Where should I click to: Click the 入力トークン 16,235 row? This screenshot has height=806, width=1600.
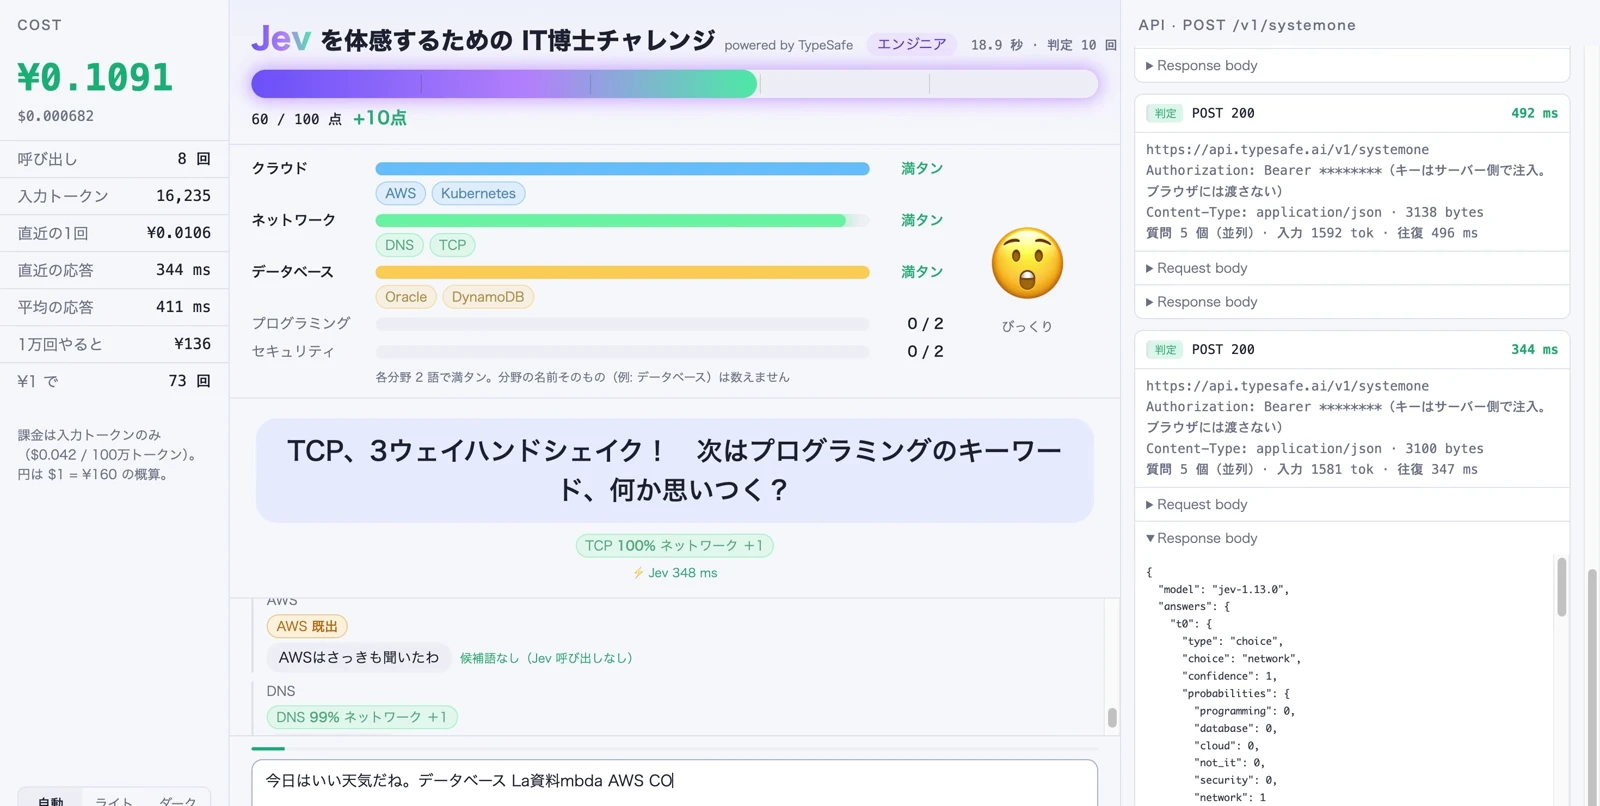[114, 196]
